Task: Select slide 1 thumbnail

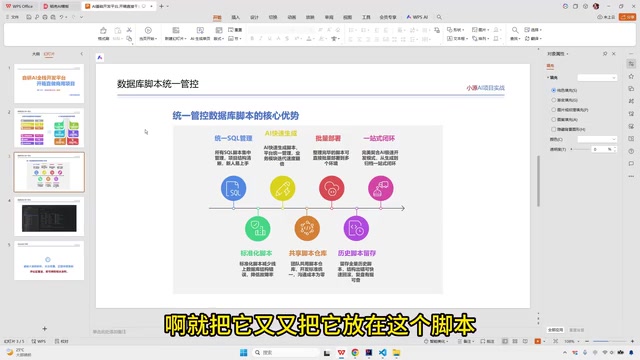Action: [49, 83]
